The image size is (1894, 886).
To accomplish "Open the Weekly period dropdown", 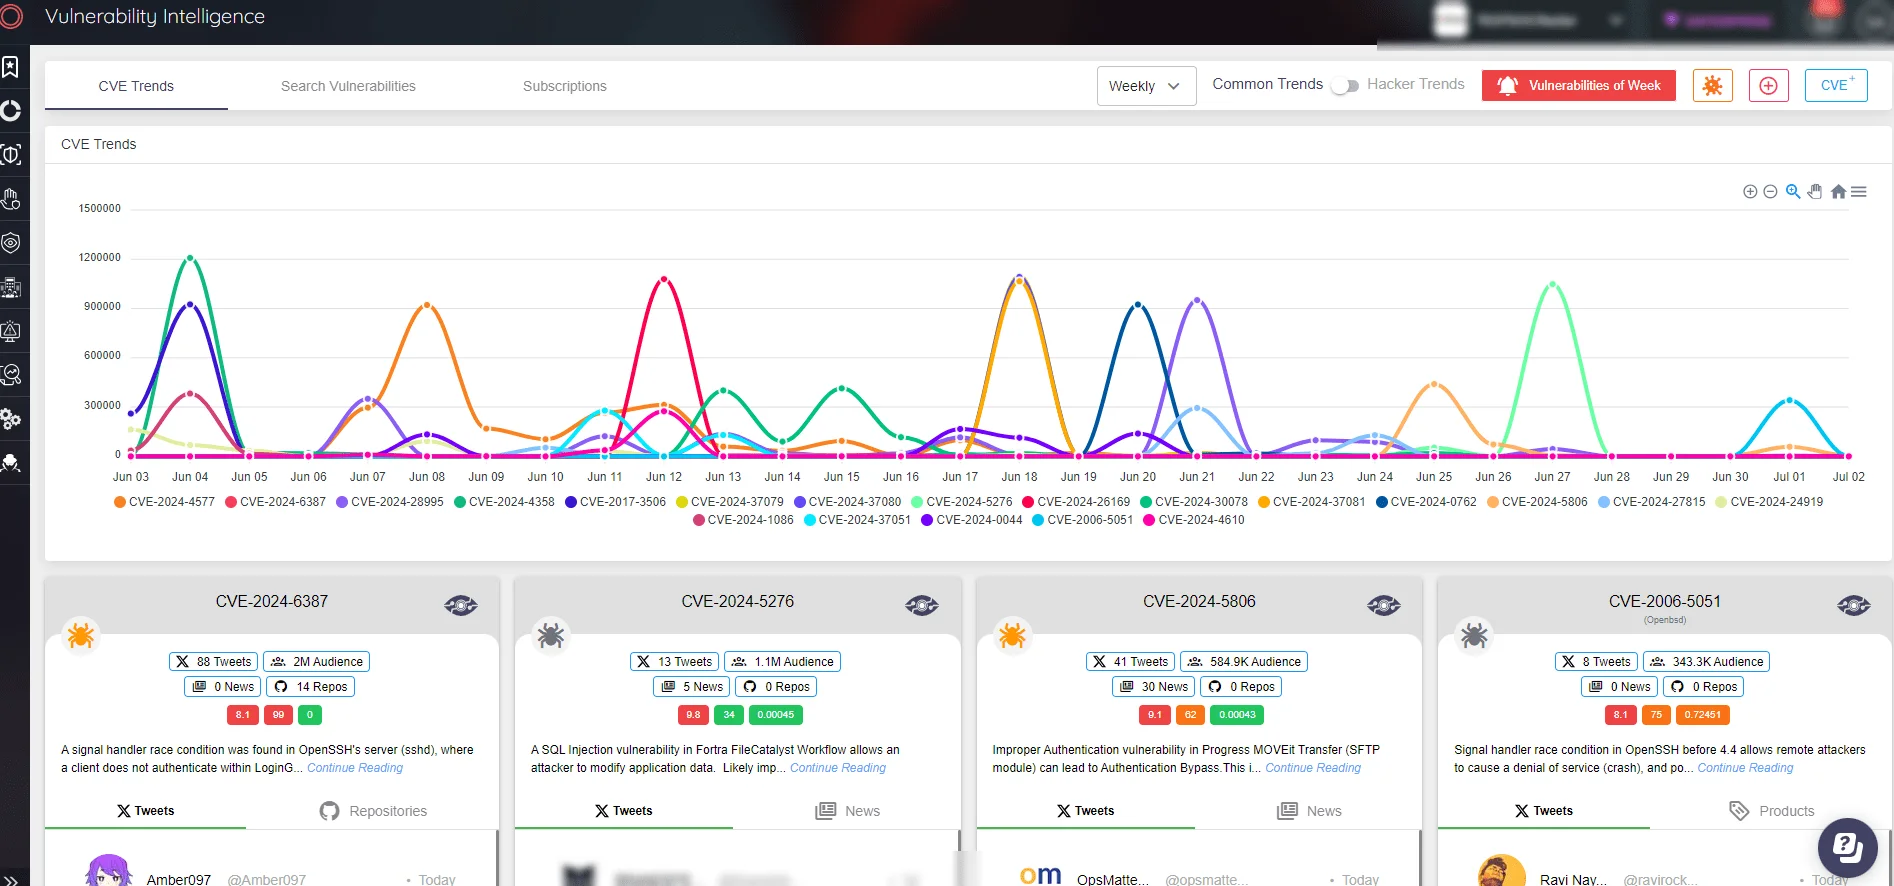I will coord(1146,86).
